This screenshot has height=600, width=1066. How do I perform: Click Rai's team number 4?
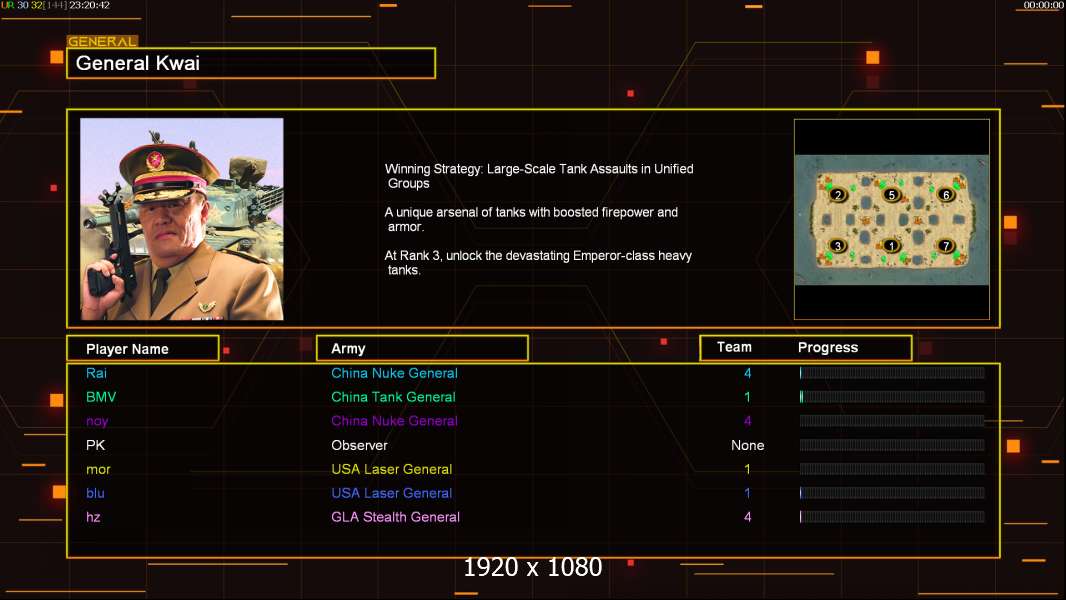tap(747, 373)
